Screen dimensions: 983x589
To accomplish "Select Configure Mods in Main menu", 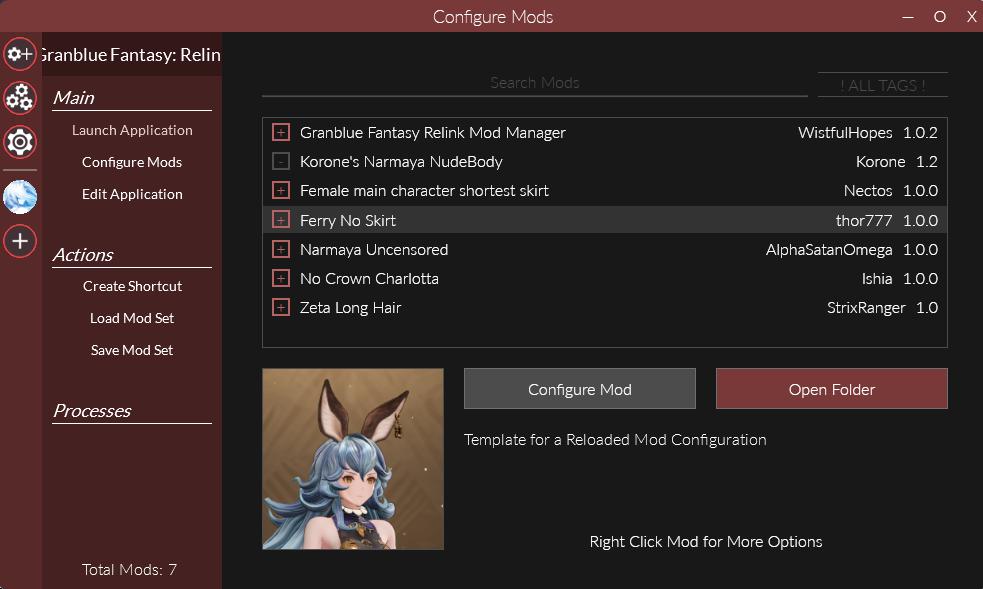I will click(132, 162).
